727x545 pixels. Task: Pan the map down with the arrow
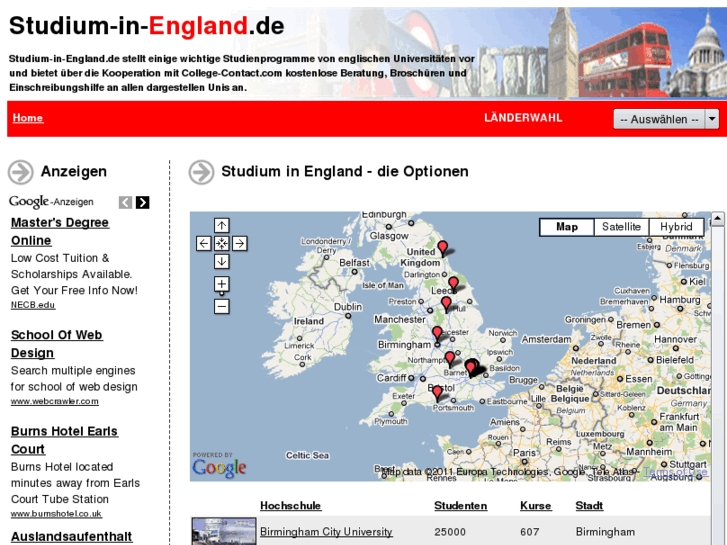[222, 262]
